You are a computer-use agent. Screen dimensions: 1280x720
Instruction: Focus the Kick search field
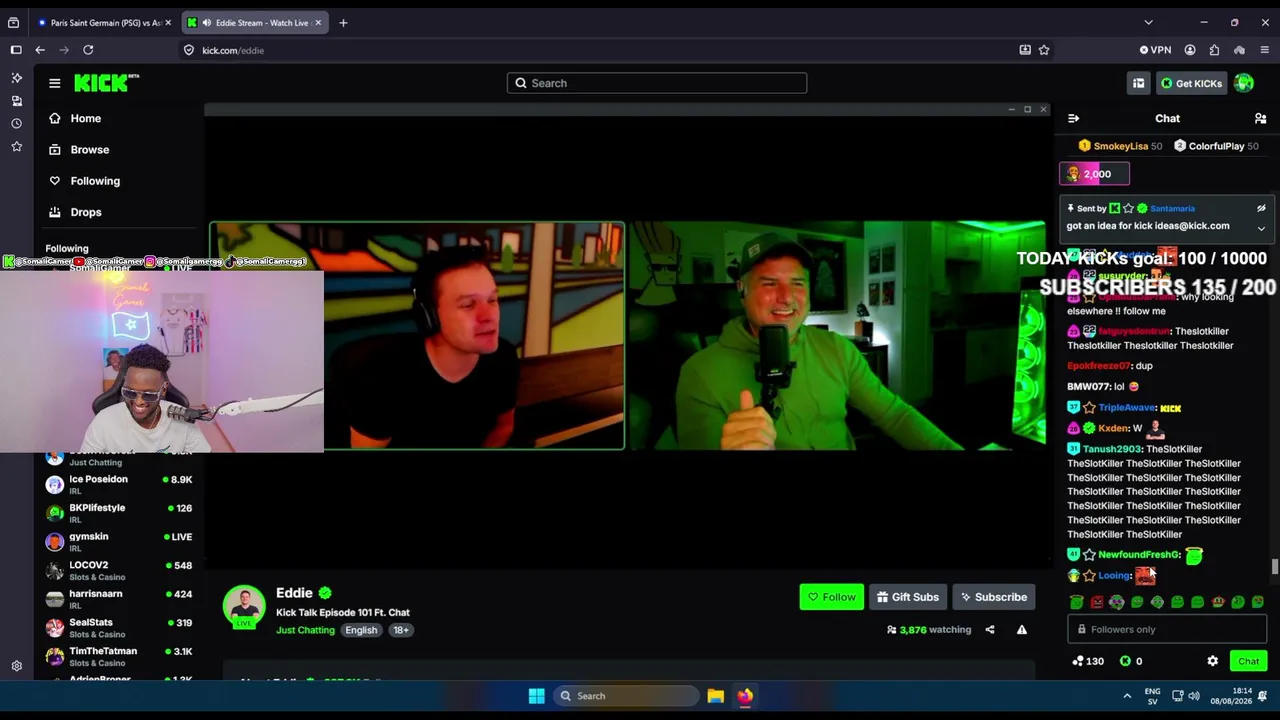point(657,83)
